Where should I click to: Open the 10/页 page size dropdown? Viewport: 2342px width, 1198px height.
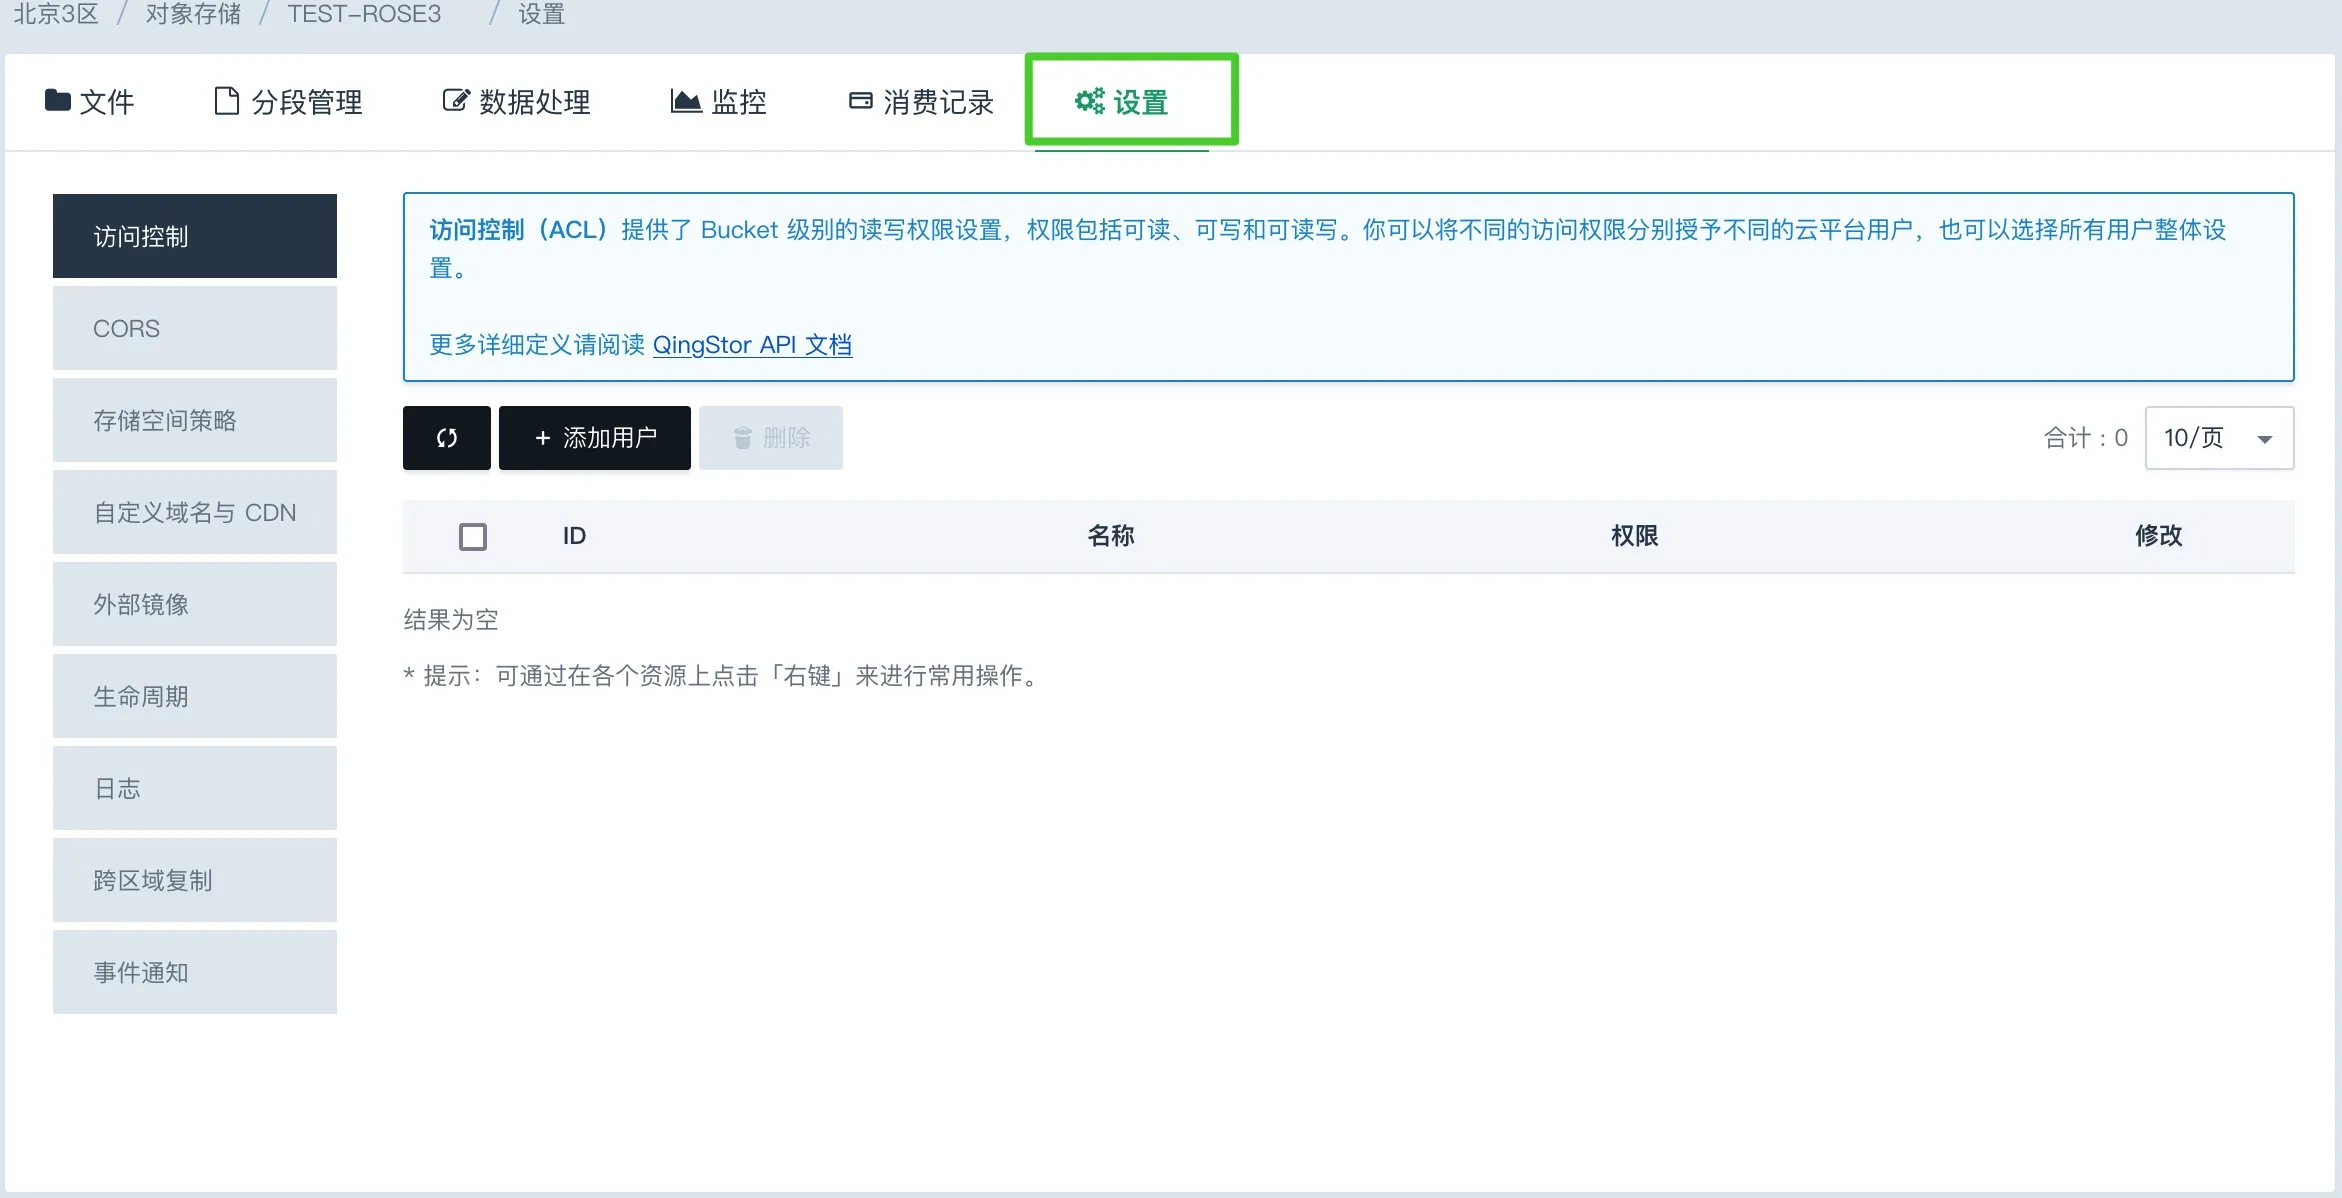pyautogui.click(x=2218, y=438)
